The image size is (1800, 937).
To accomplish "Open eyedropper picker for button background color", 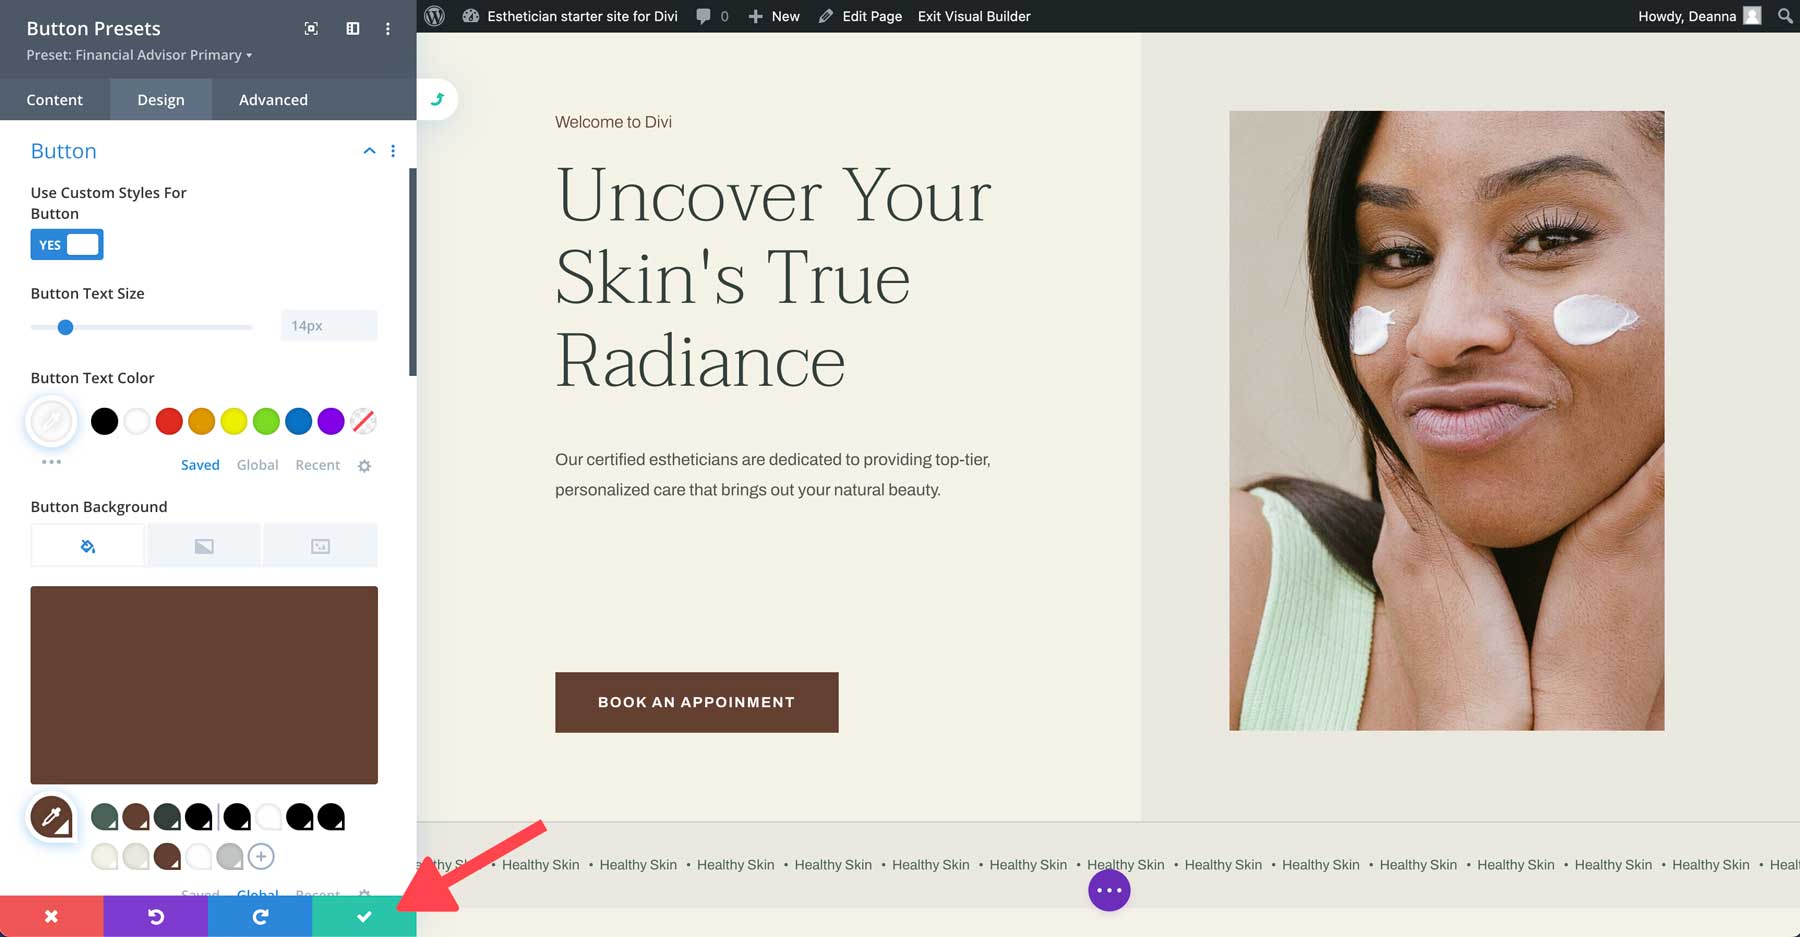I will pyautogui.click(x=54, y=817).
